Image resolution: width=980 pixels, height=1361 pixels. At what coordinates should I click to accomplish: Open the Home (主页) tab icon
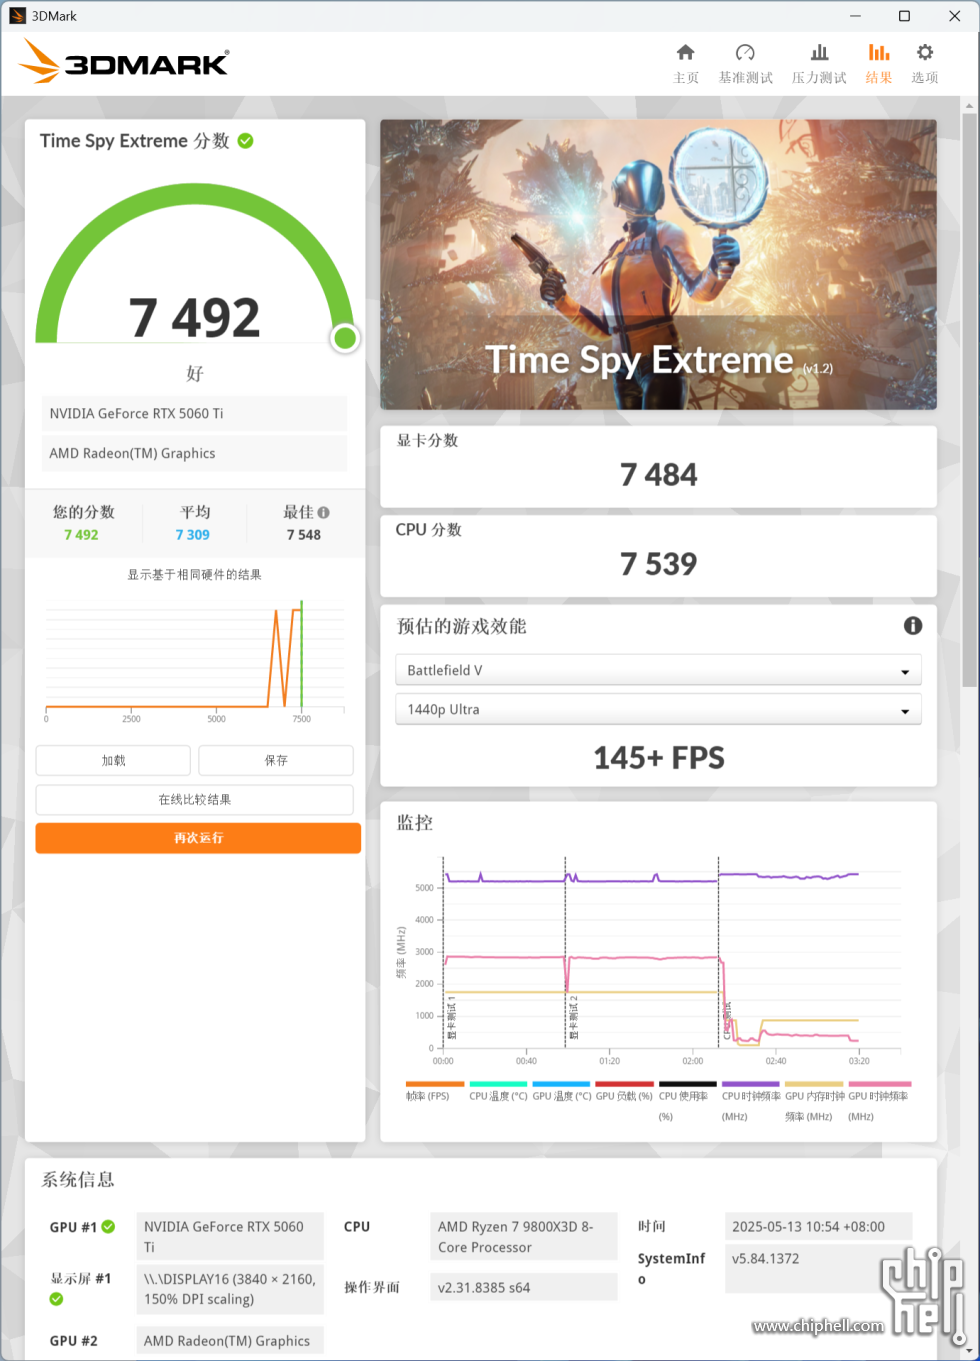pyautogui.click(x=685, y=52)
